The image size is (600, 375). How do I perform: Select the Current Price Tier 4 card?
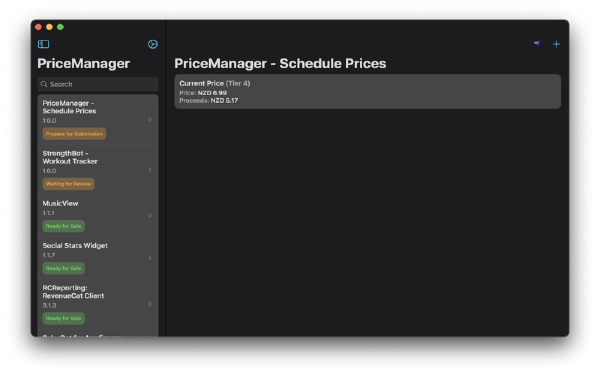pos(368,91)
